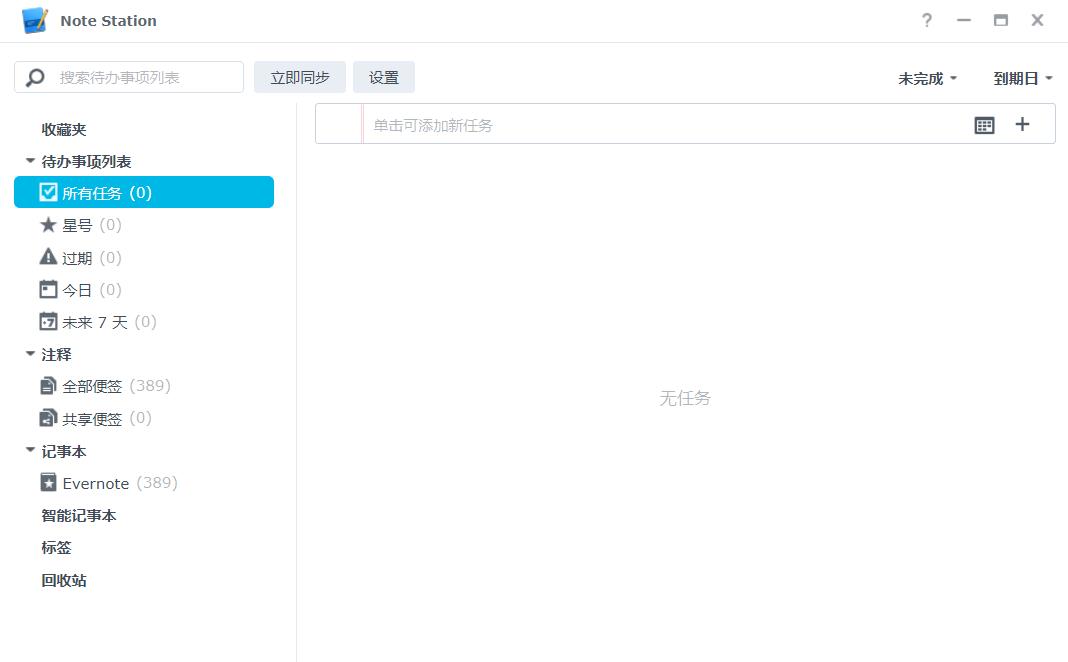Click the search magnifier icon

(35, 78)
